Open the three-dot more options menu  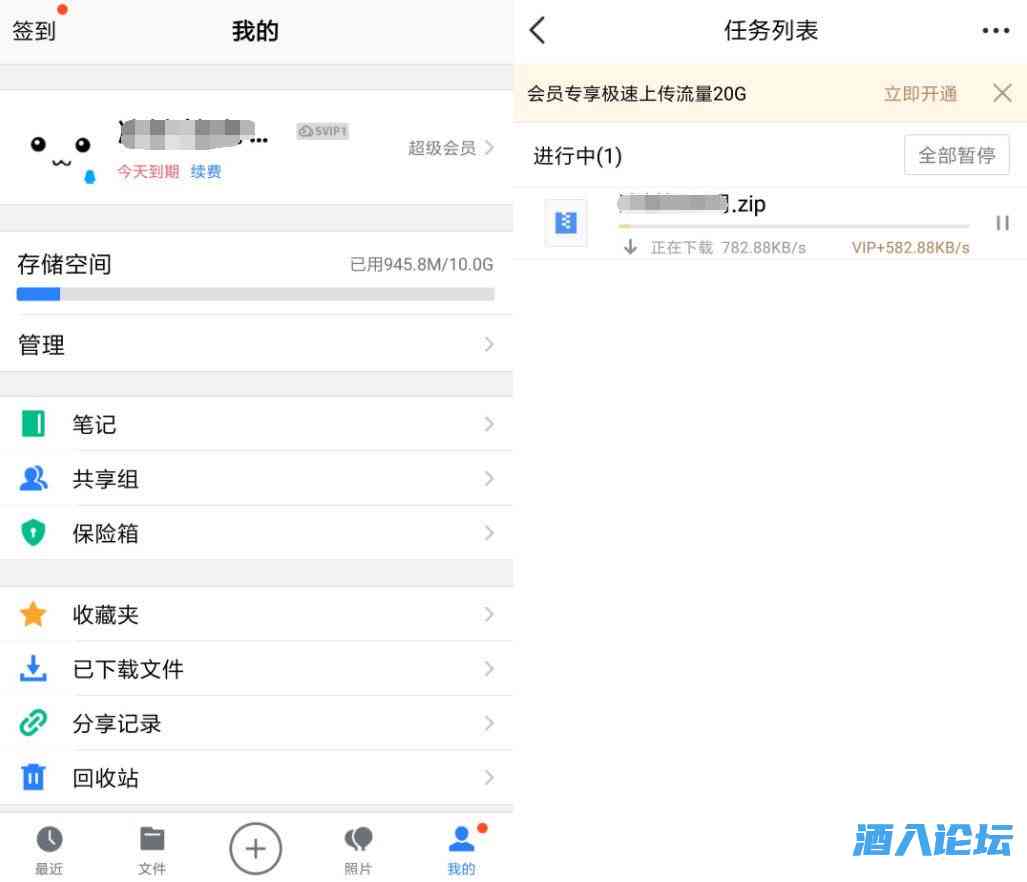click(x=996, y=31)
